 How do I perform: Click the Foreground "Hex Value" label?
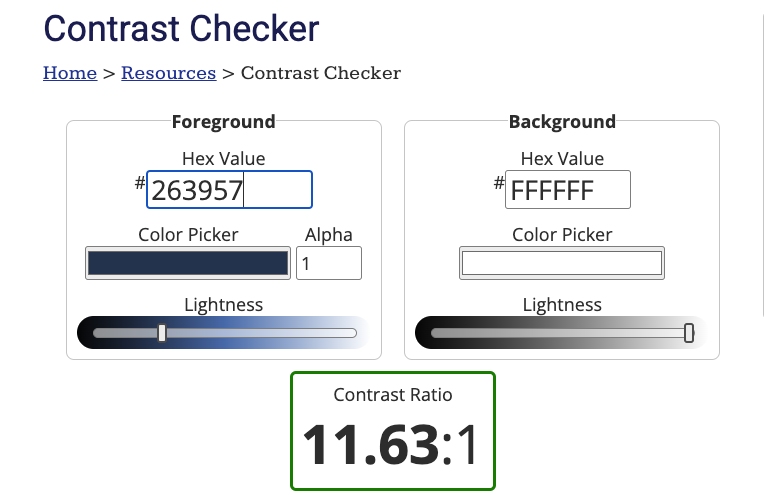224,158
